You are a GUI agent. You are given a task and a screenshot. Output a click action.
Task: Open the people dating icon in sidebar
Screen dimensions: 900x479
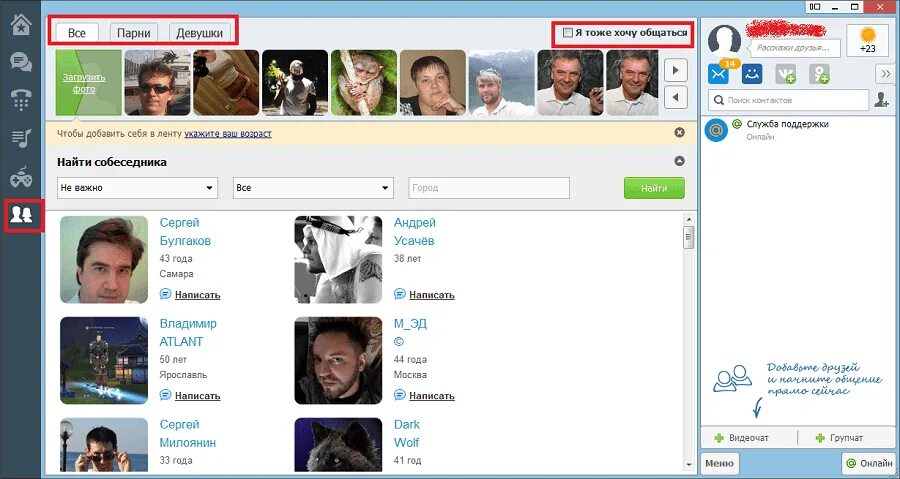click(x=21, y=215)
